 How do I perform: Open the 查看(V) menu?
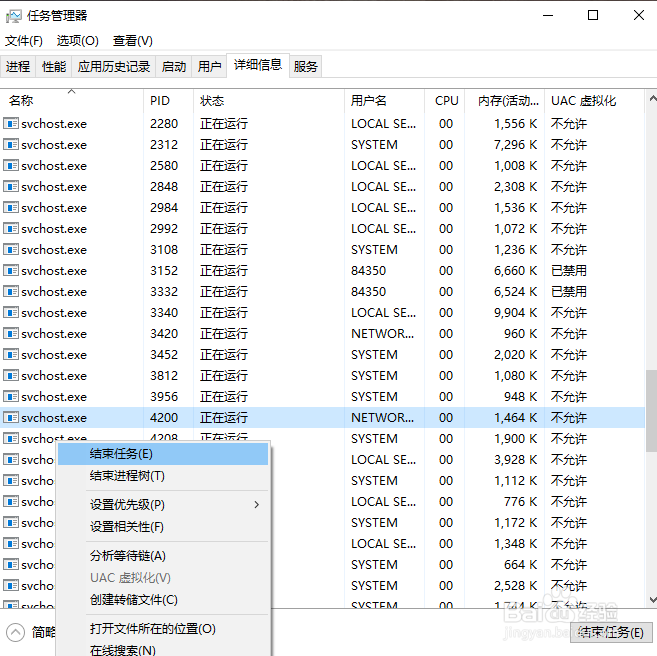133,41
